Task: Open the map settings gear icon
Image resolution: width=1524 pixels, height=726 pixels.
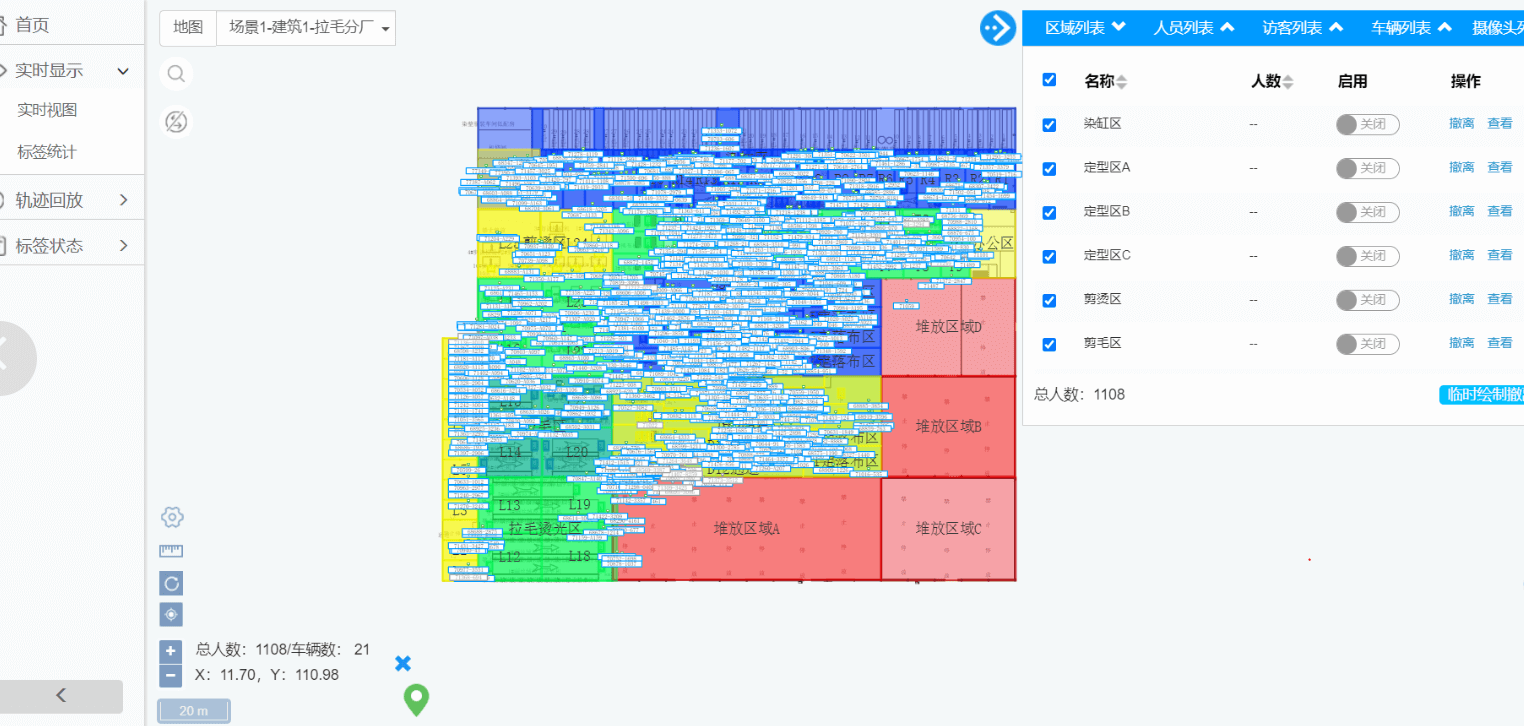Action: point(172,517)
